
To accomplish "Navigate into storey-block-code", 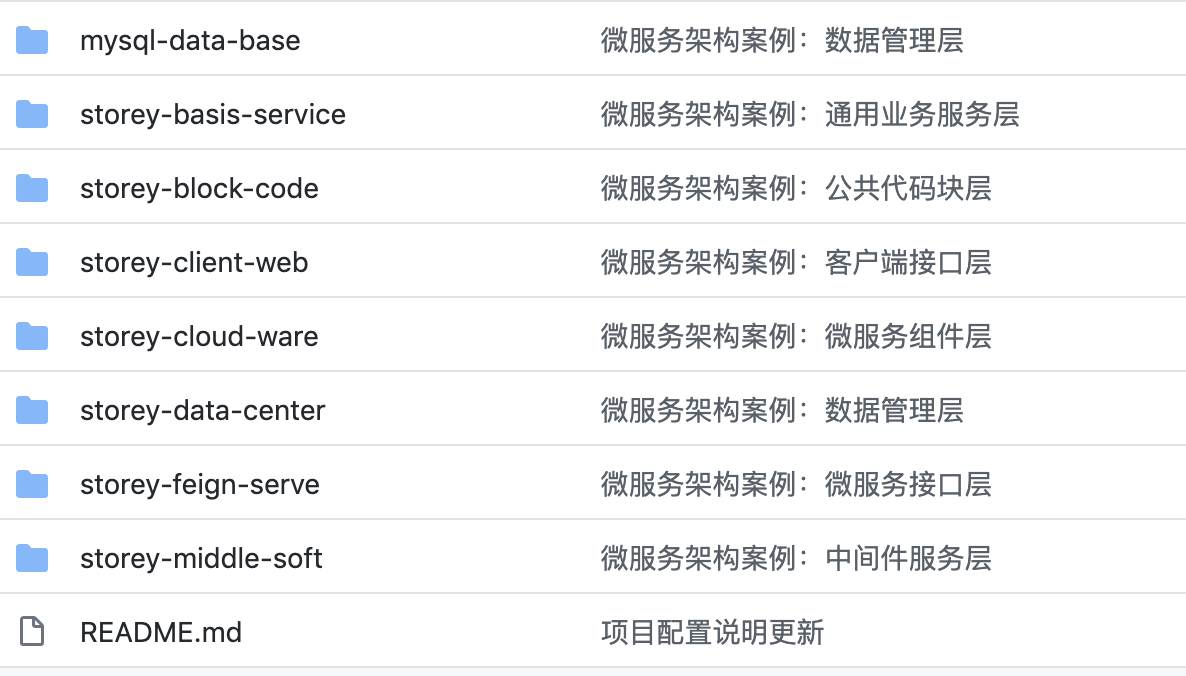I will [x=199, y=189].
